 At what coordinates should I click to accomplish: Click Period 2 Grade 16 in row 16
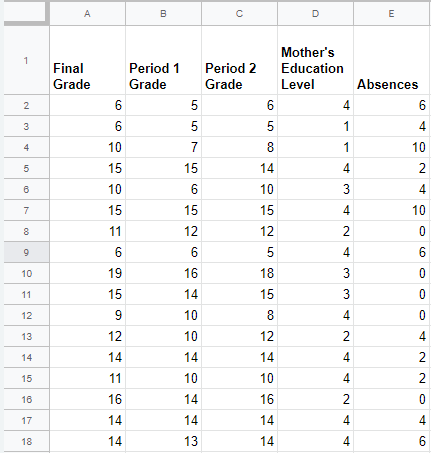coord(239,399)
